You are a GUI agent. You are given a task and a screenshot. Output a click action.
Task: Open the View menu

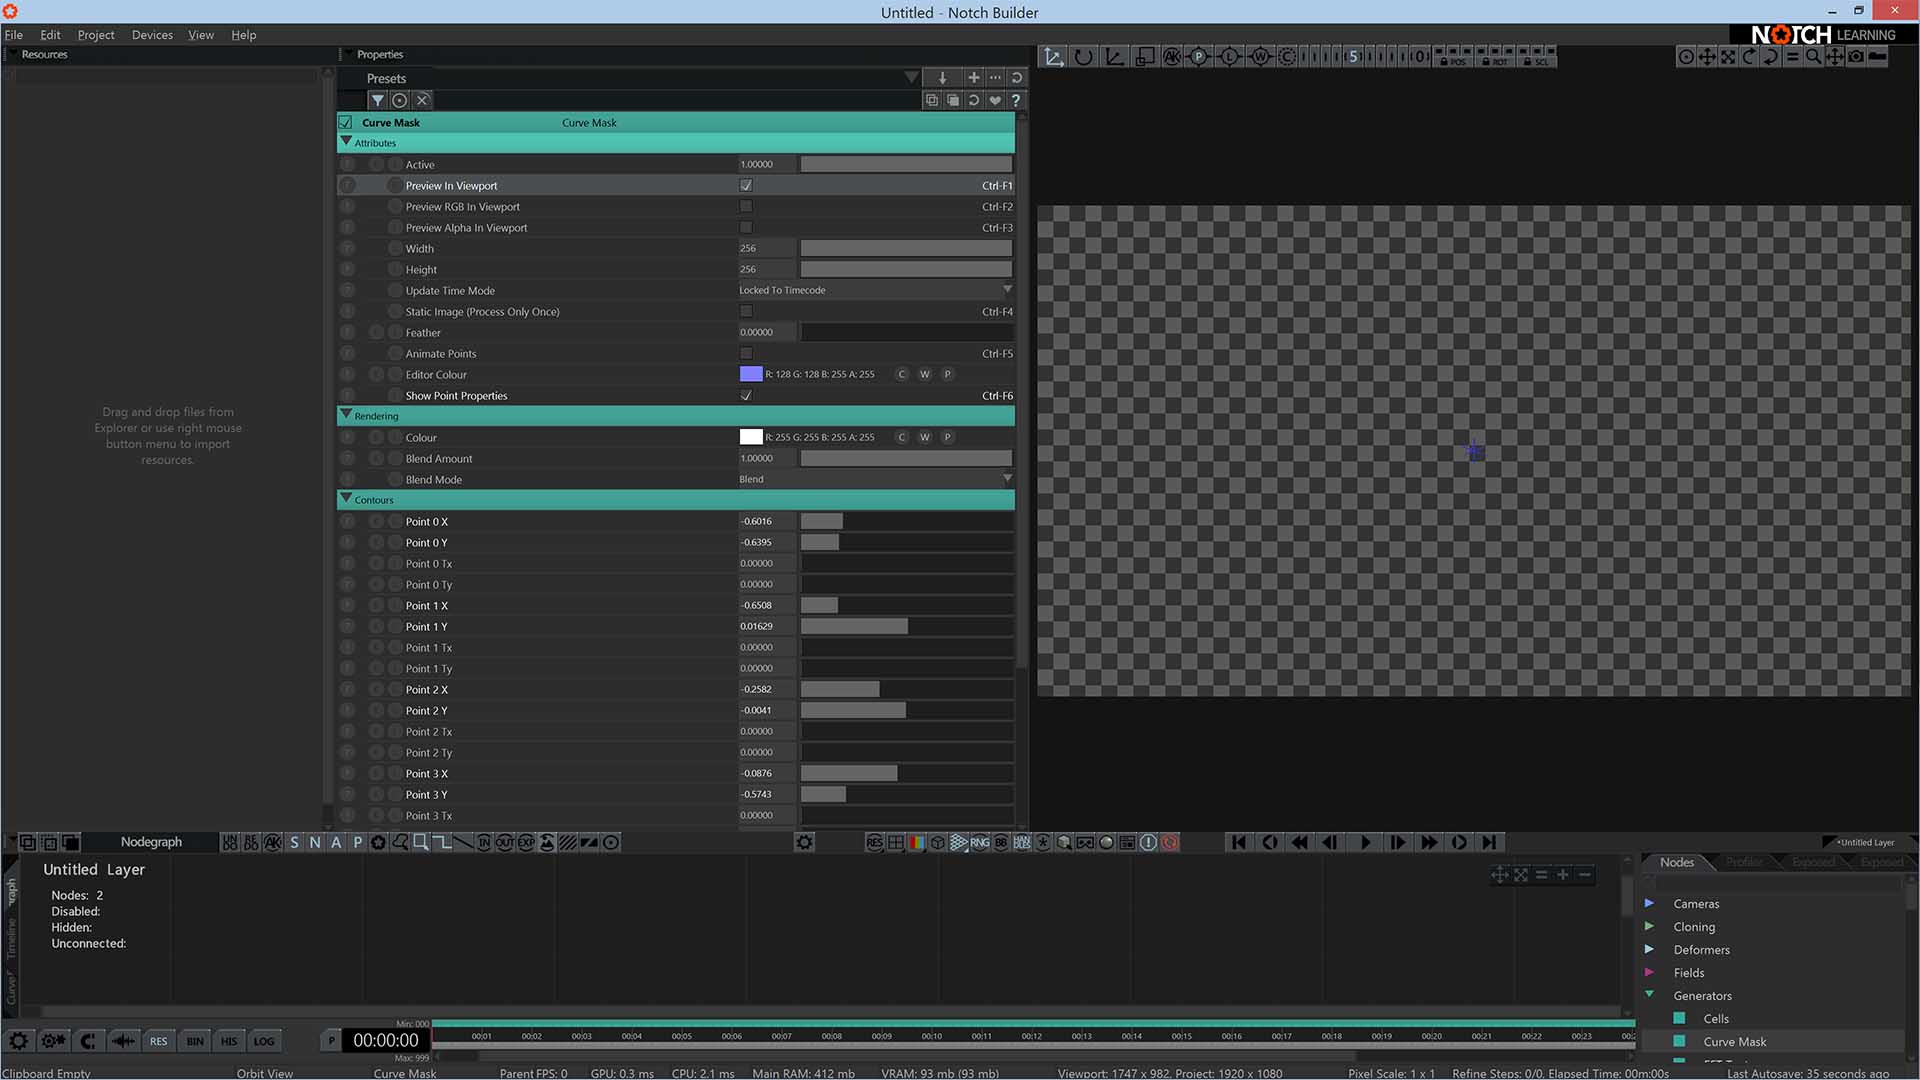pos(201,34)
